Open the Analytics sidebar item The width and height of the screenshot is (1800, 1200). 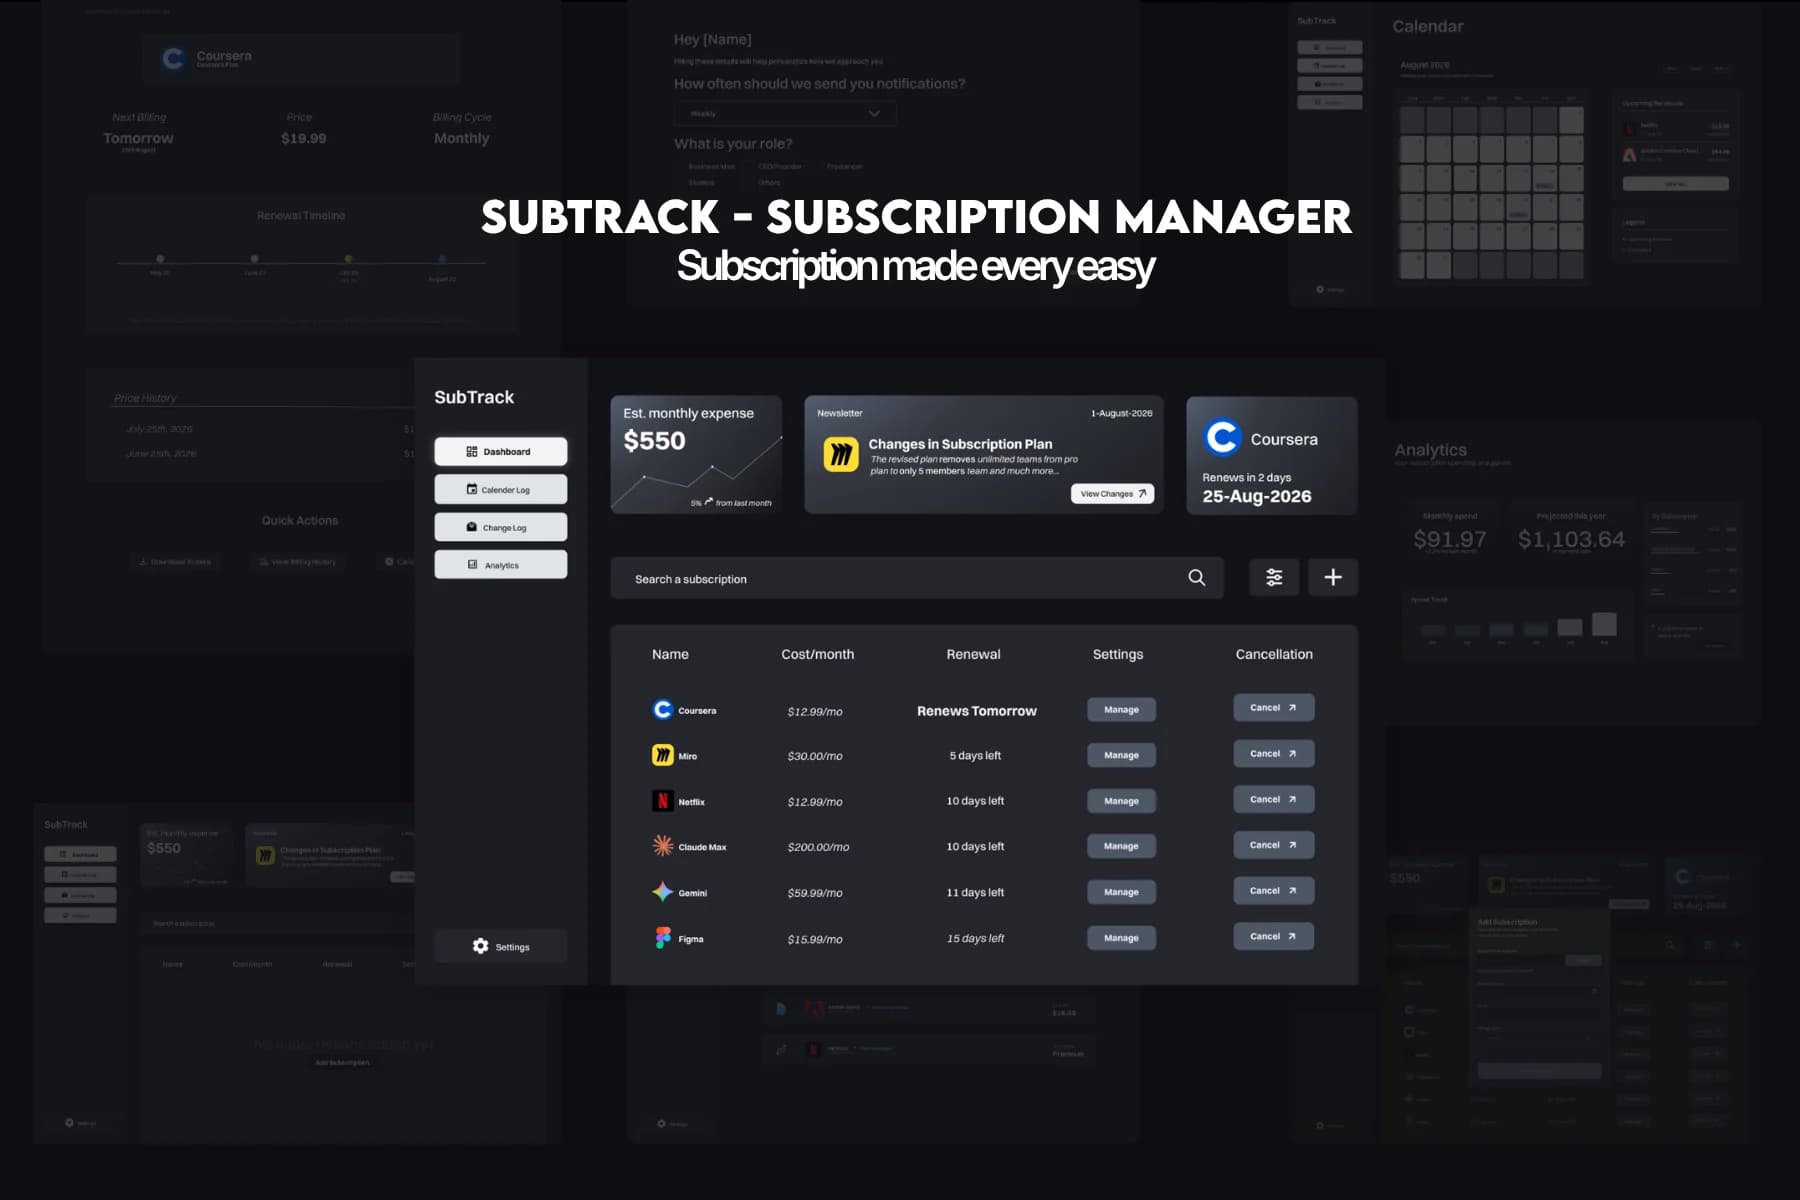(x=500, y=565)
